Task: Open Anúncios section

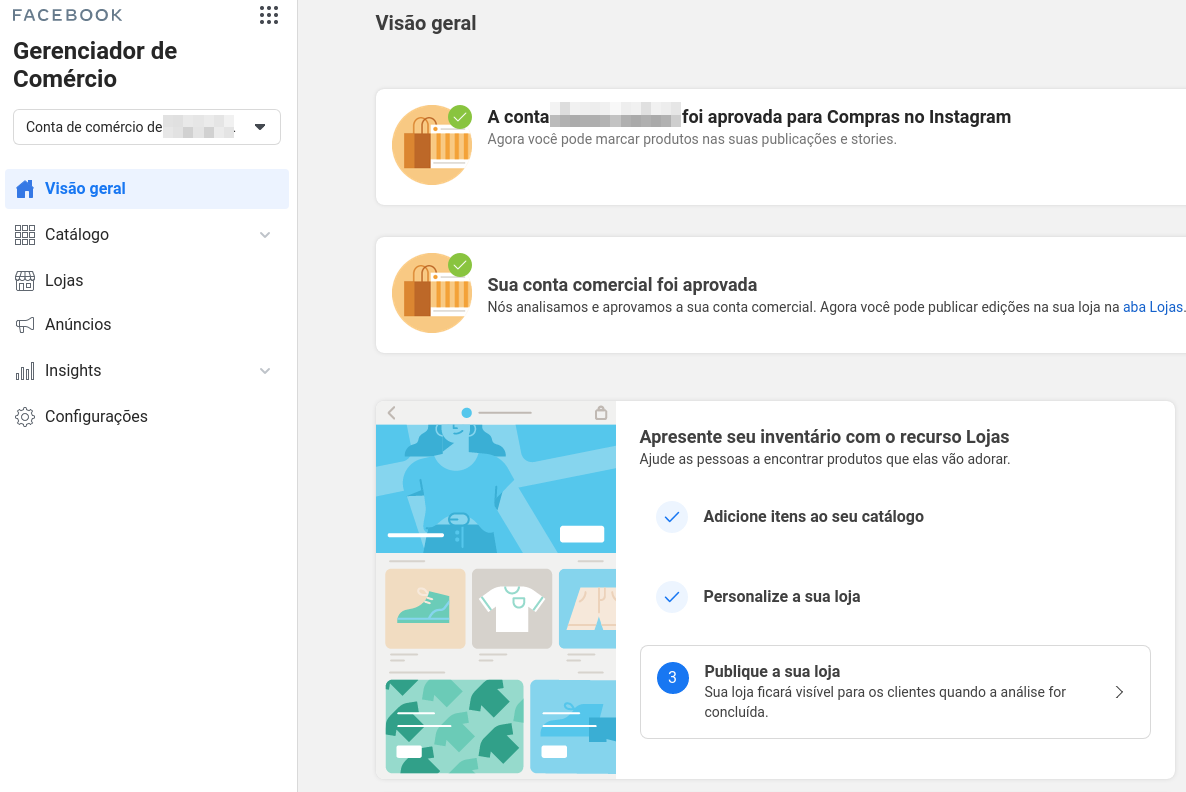Action: (x=147, y=325)
